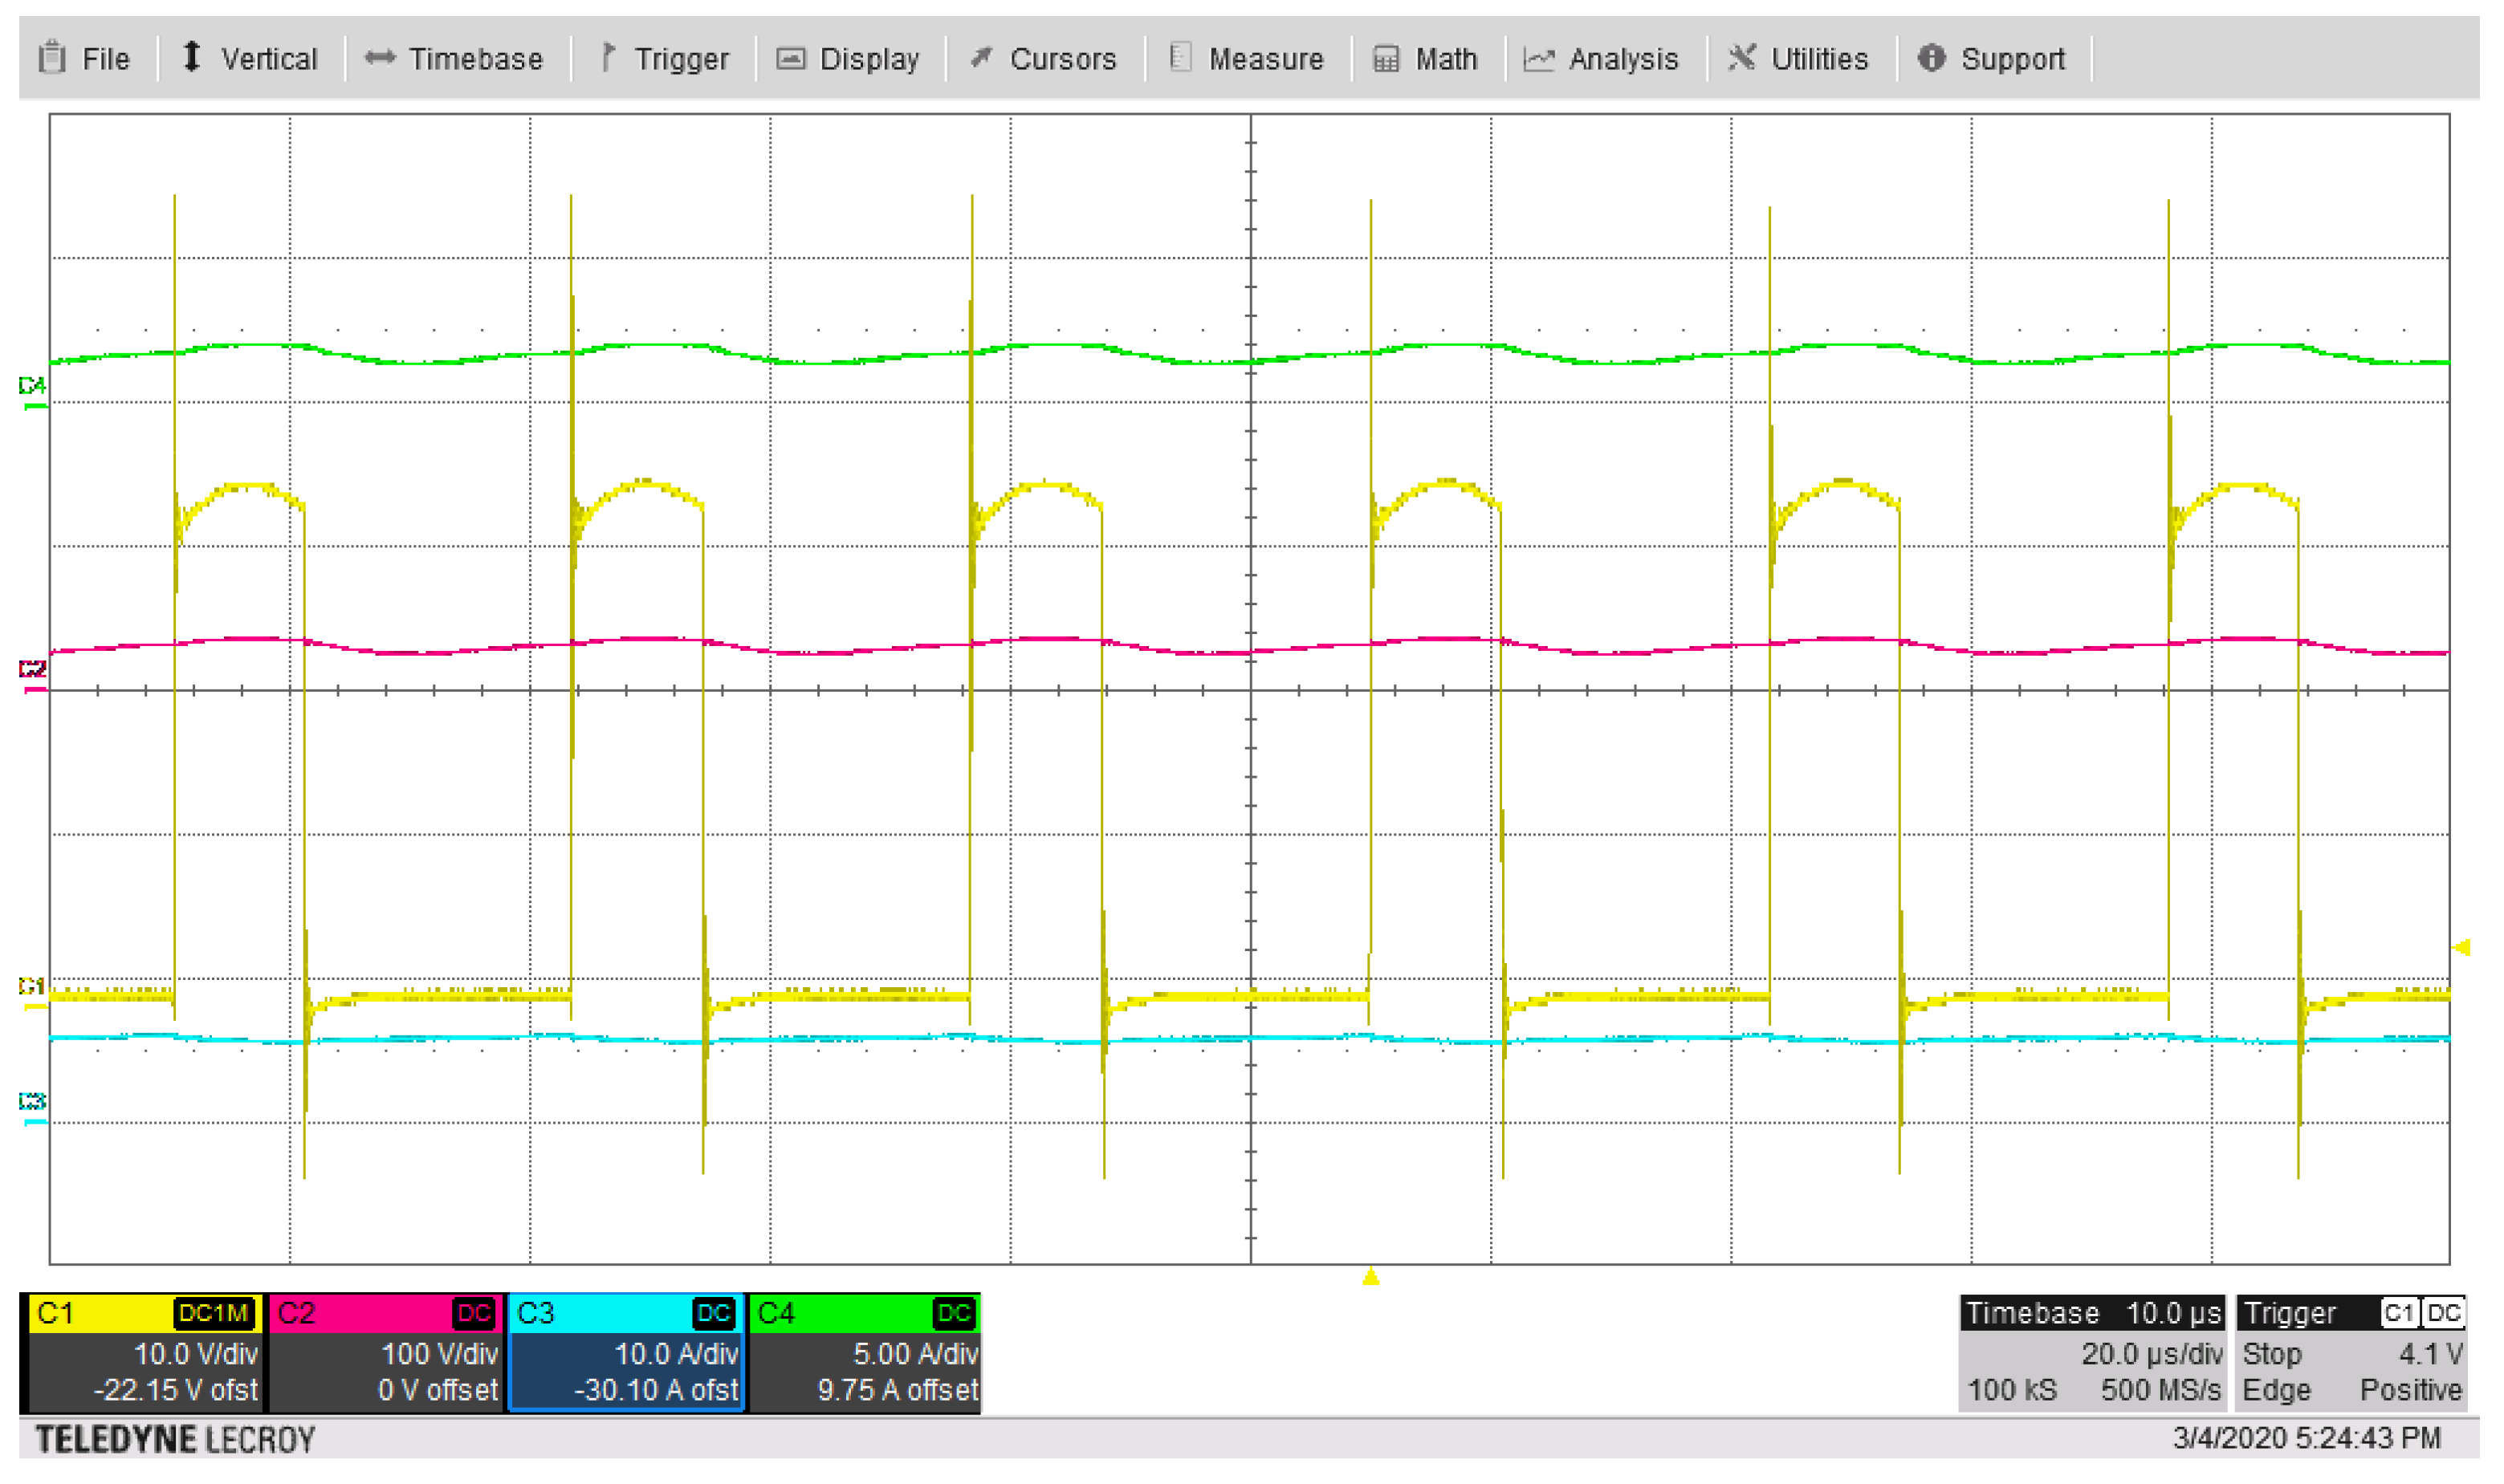This screenshot has width=2504, height=1484.
Task: Select the C4 green channel descriptor box
Action: [x=866, y=1352]
